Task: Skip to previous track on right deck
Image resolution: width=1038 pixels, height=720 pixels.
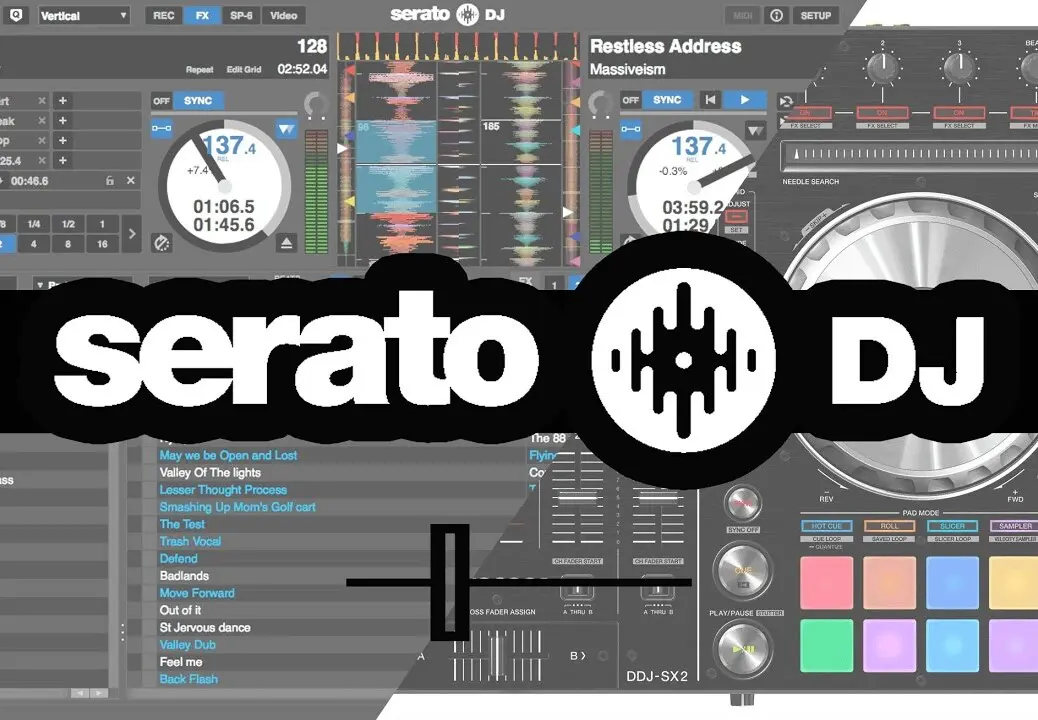Action: point(710,100)
